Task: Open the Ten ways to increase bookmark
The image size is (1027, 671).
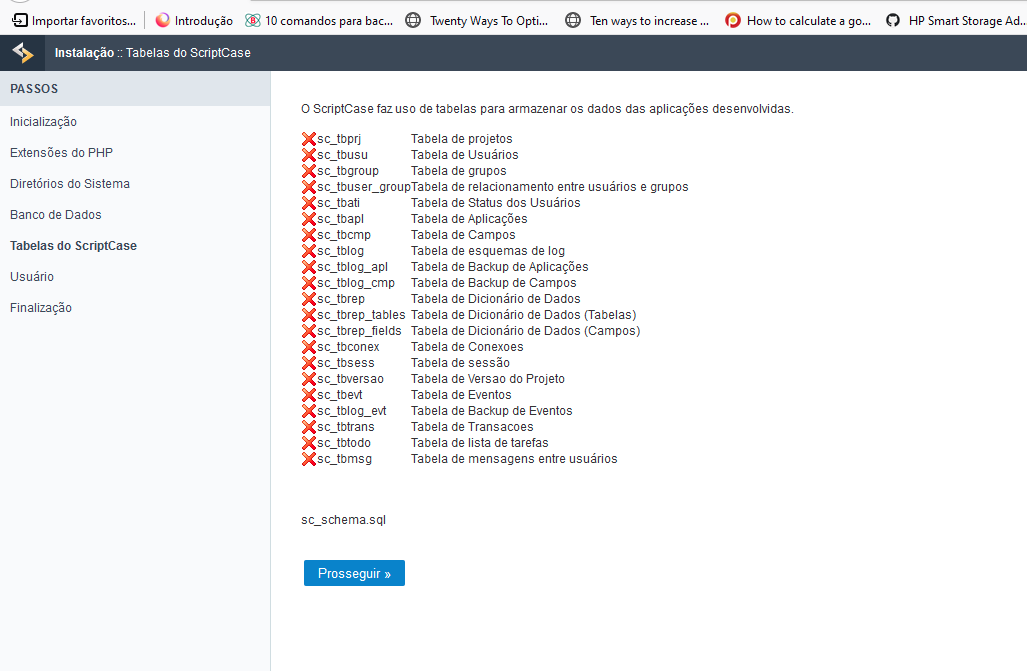Action: tap(637, 20)
